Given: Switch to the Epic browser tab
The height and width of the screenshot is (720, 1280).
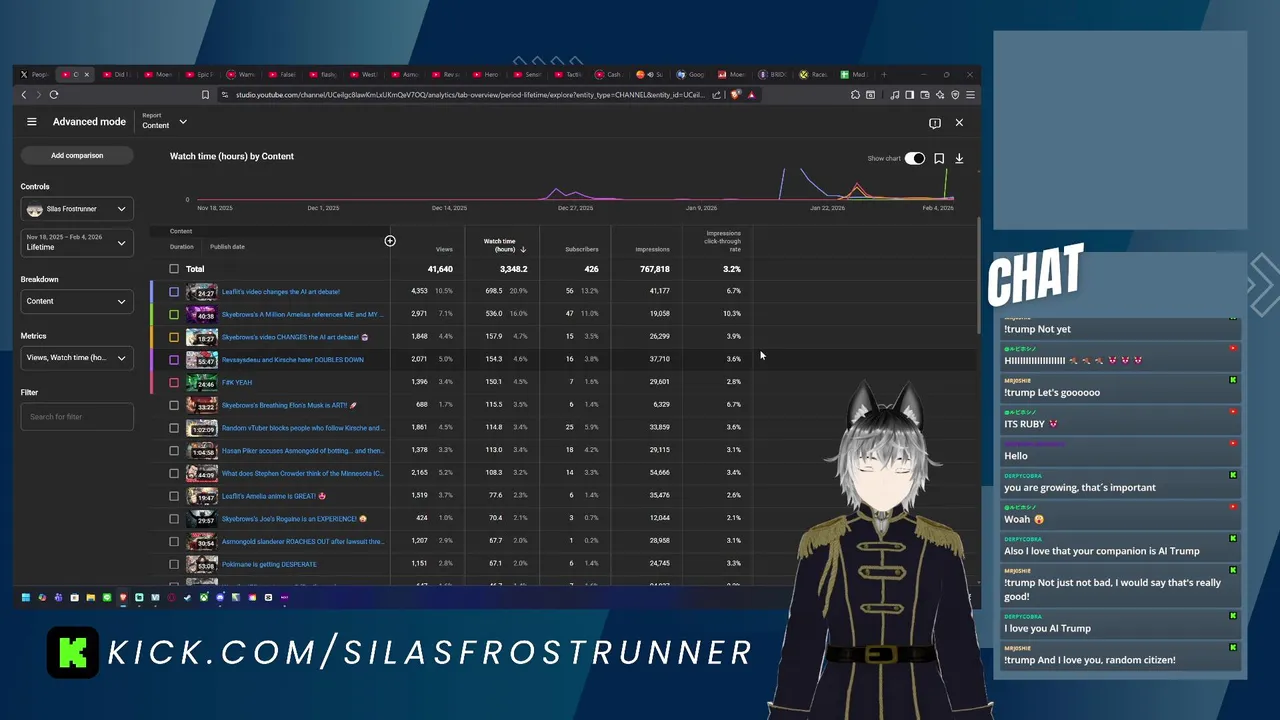Looking at the screenshot, I should point(197,74).
